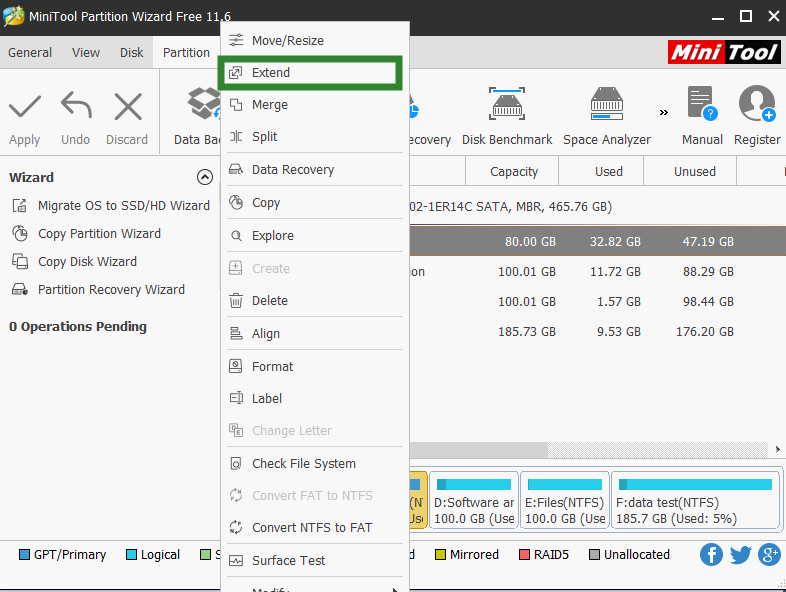Click the Mirrored legend swatch
The height and width of the screenshot is (592, 786).
tap(440, 554)
